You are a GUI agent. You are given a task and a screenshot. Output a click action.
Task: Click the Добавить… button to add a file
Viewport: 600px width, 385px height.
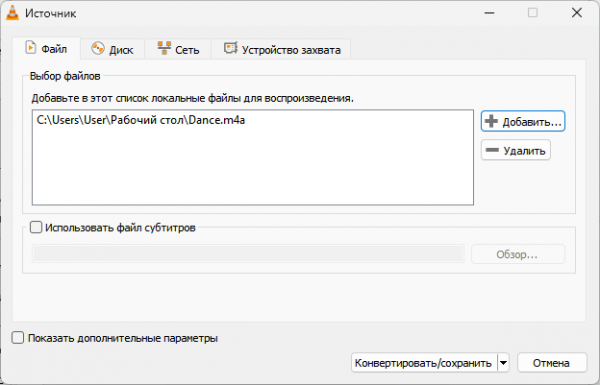(523, 121)
